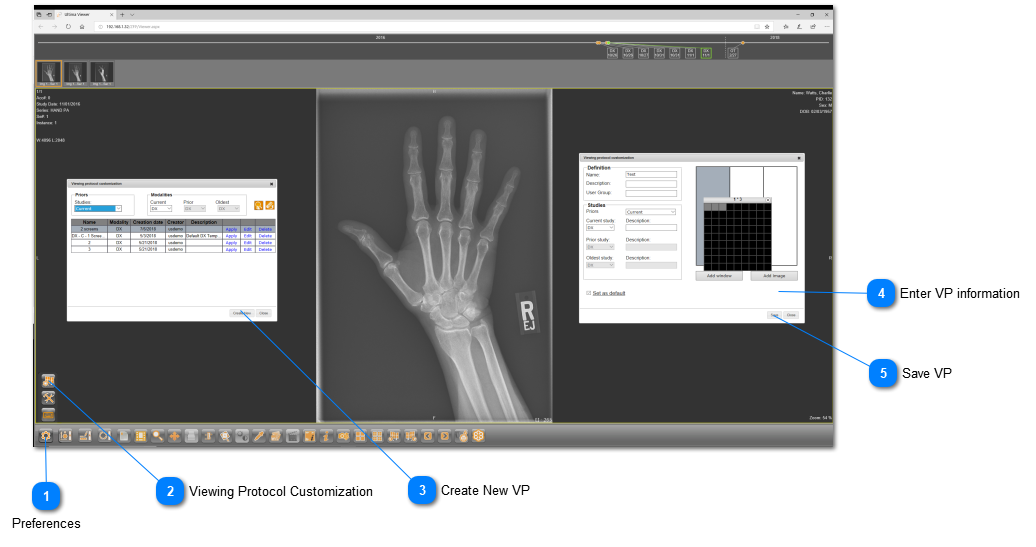Click 'Close' next to the Save button
The width and height of the screenshot is (1036, 547).
791,314
